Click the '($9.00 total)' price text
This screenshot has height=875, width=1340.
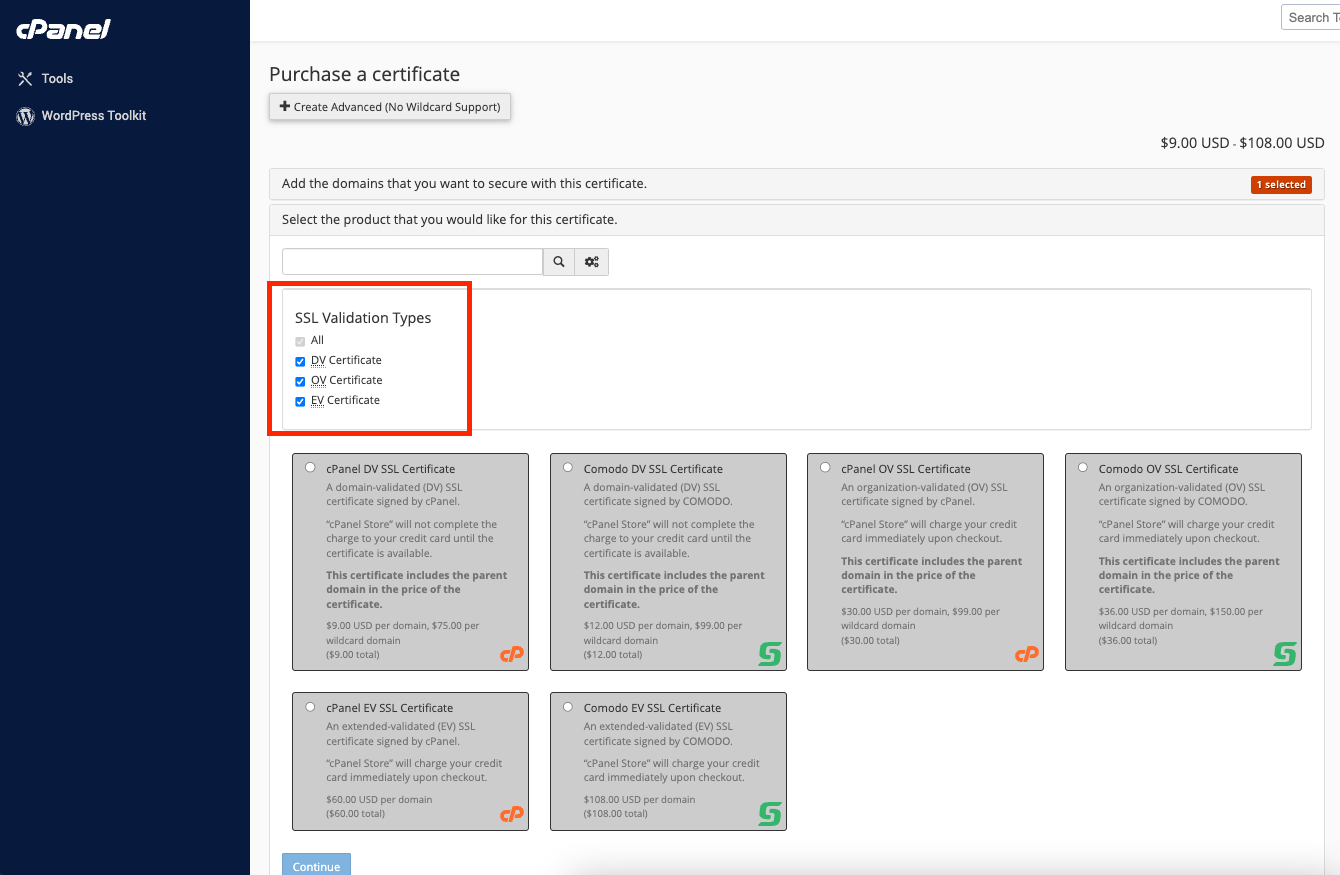(x=353, y=655)
